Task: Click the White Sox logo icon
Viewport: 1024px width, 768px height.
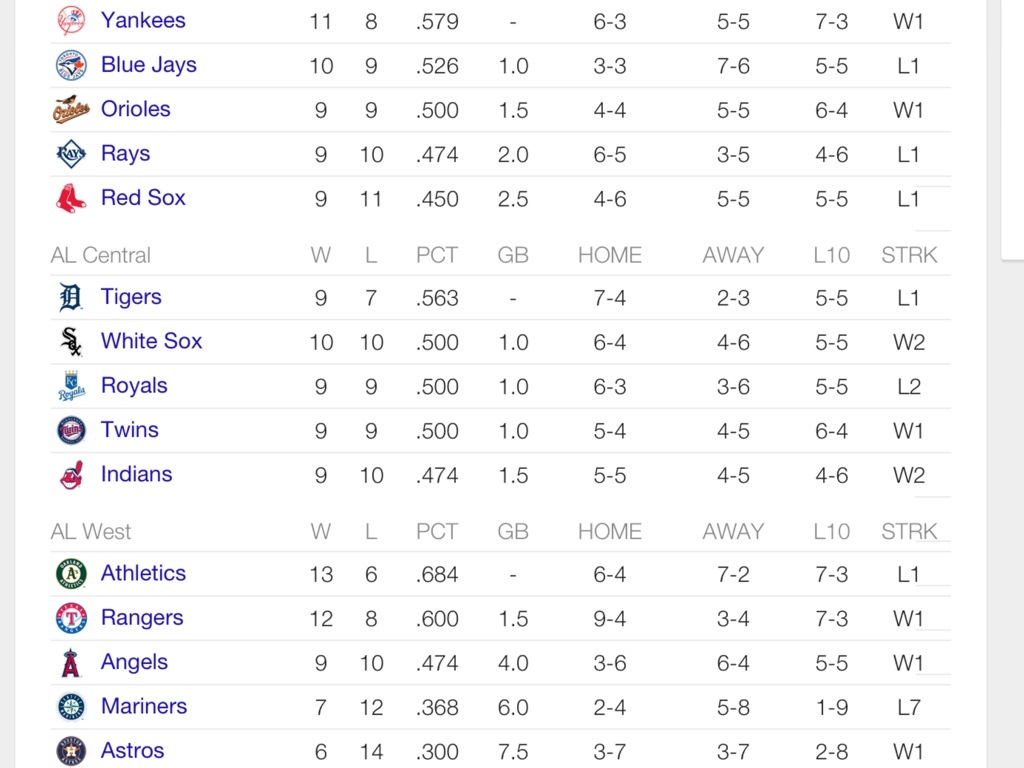Action: coord(71,342)
